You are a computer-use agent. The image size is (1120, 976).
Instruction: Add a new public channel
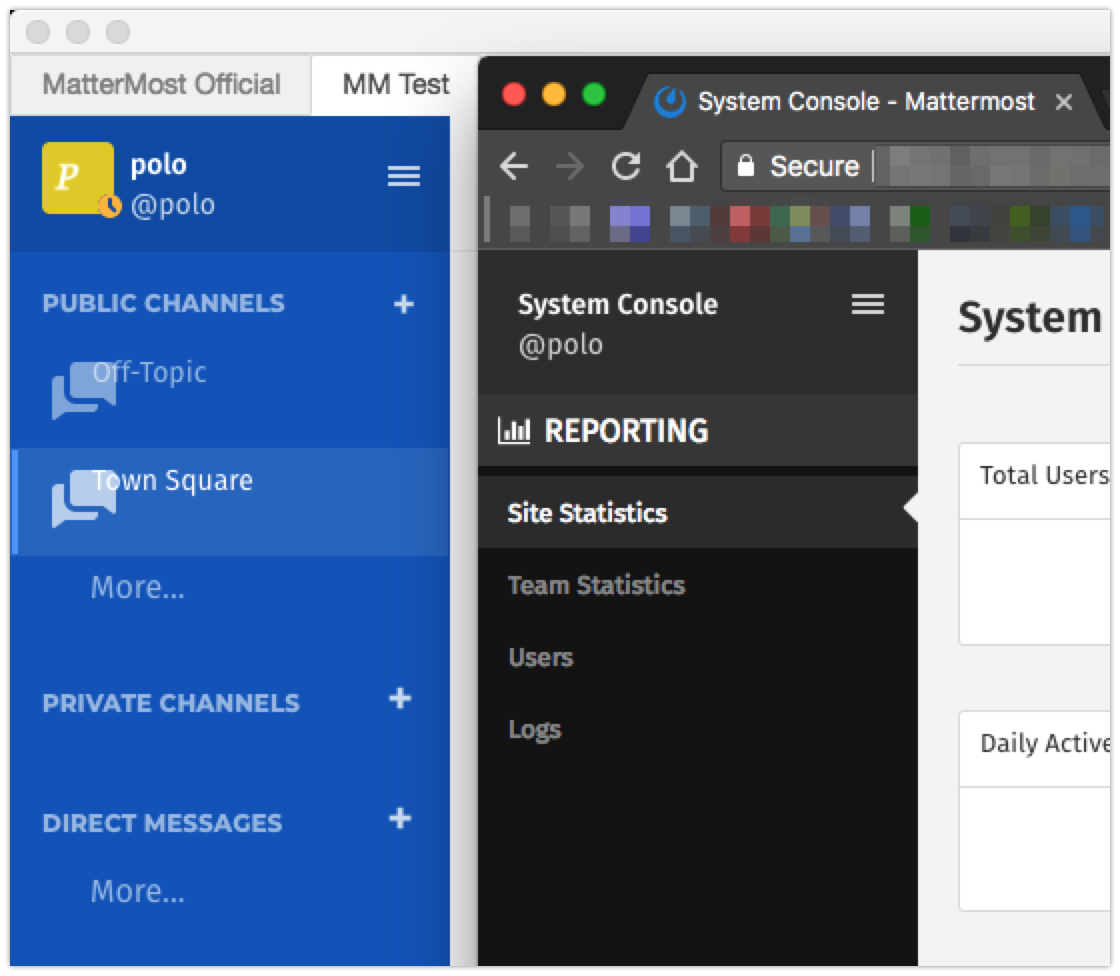point(404,304)
